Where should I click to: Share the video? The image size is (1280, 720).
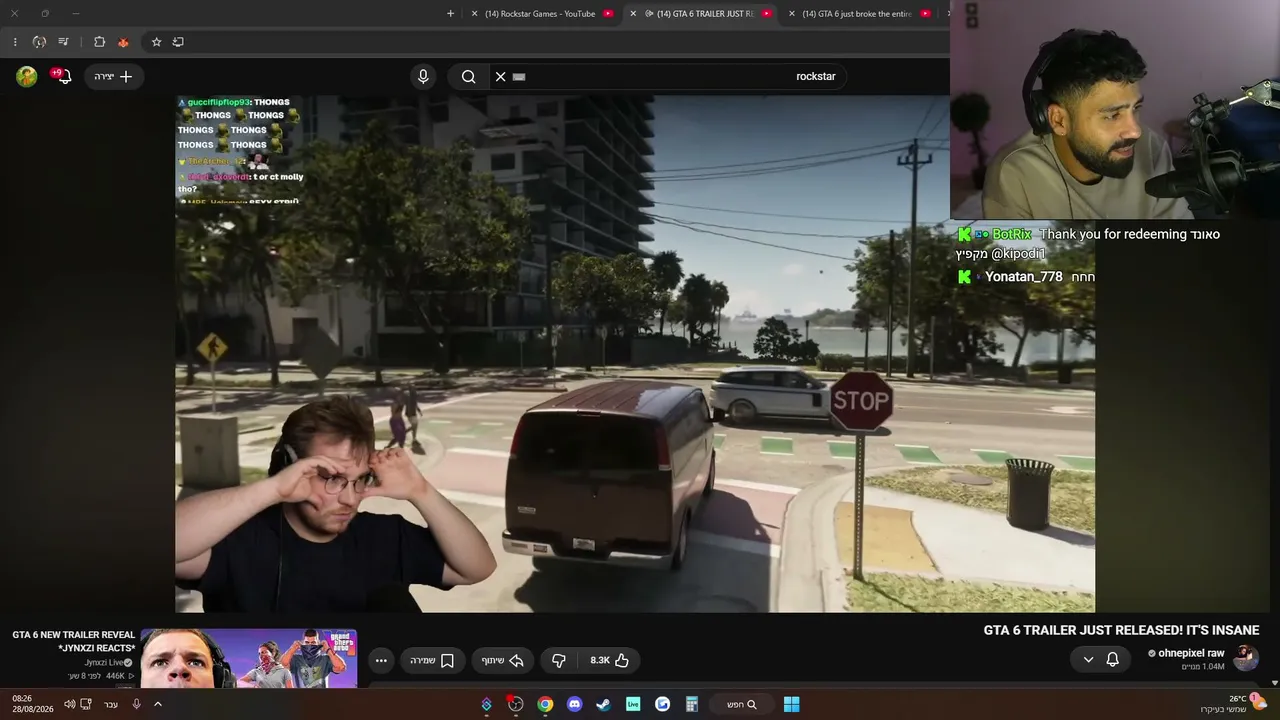pos(503,660)
